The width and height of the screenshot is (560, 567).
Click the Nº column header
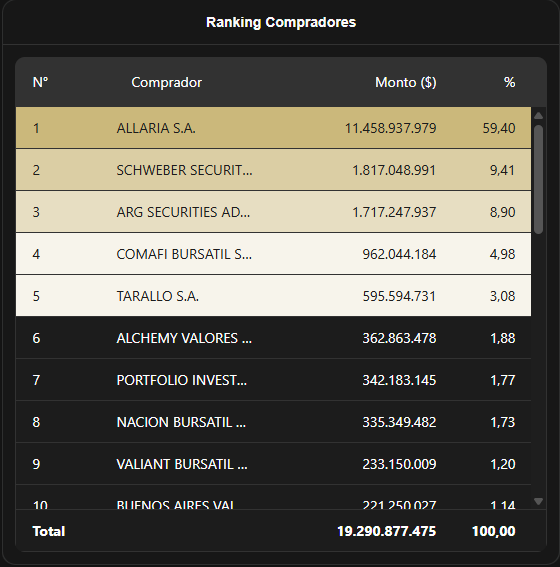[x=40, y=82]
